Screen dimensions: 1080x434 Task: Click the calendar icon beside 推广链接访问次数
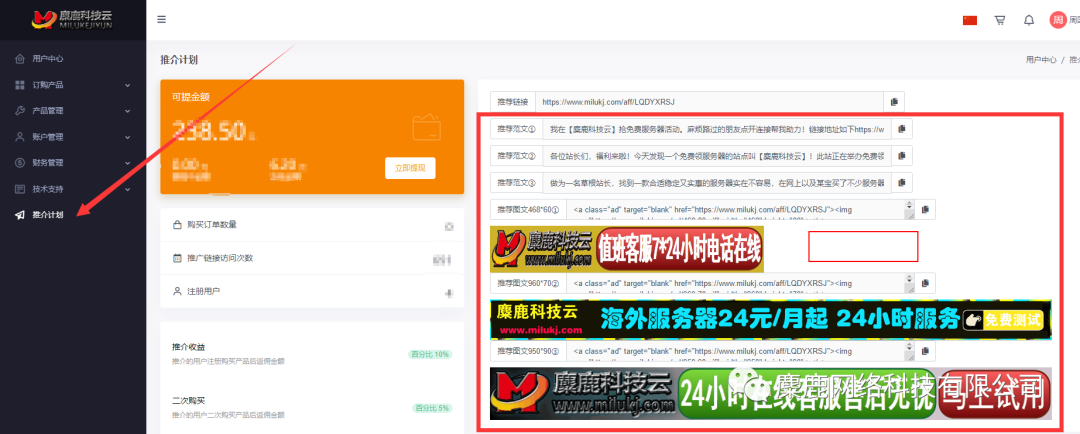click(177, 258)
